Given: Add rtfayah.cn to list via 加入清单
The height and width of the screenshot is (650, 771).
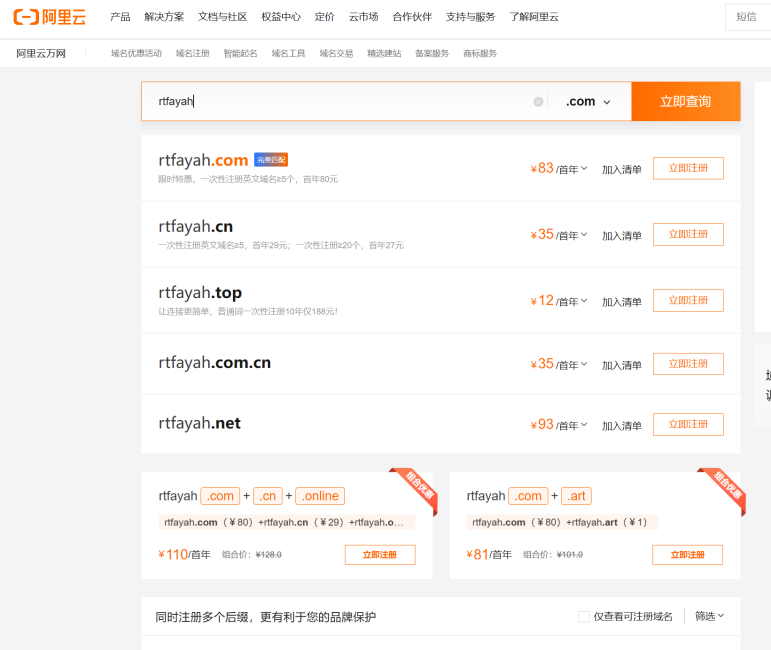Looking at the screenshot, I should point(622,236).
